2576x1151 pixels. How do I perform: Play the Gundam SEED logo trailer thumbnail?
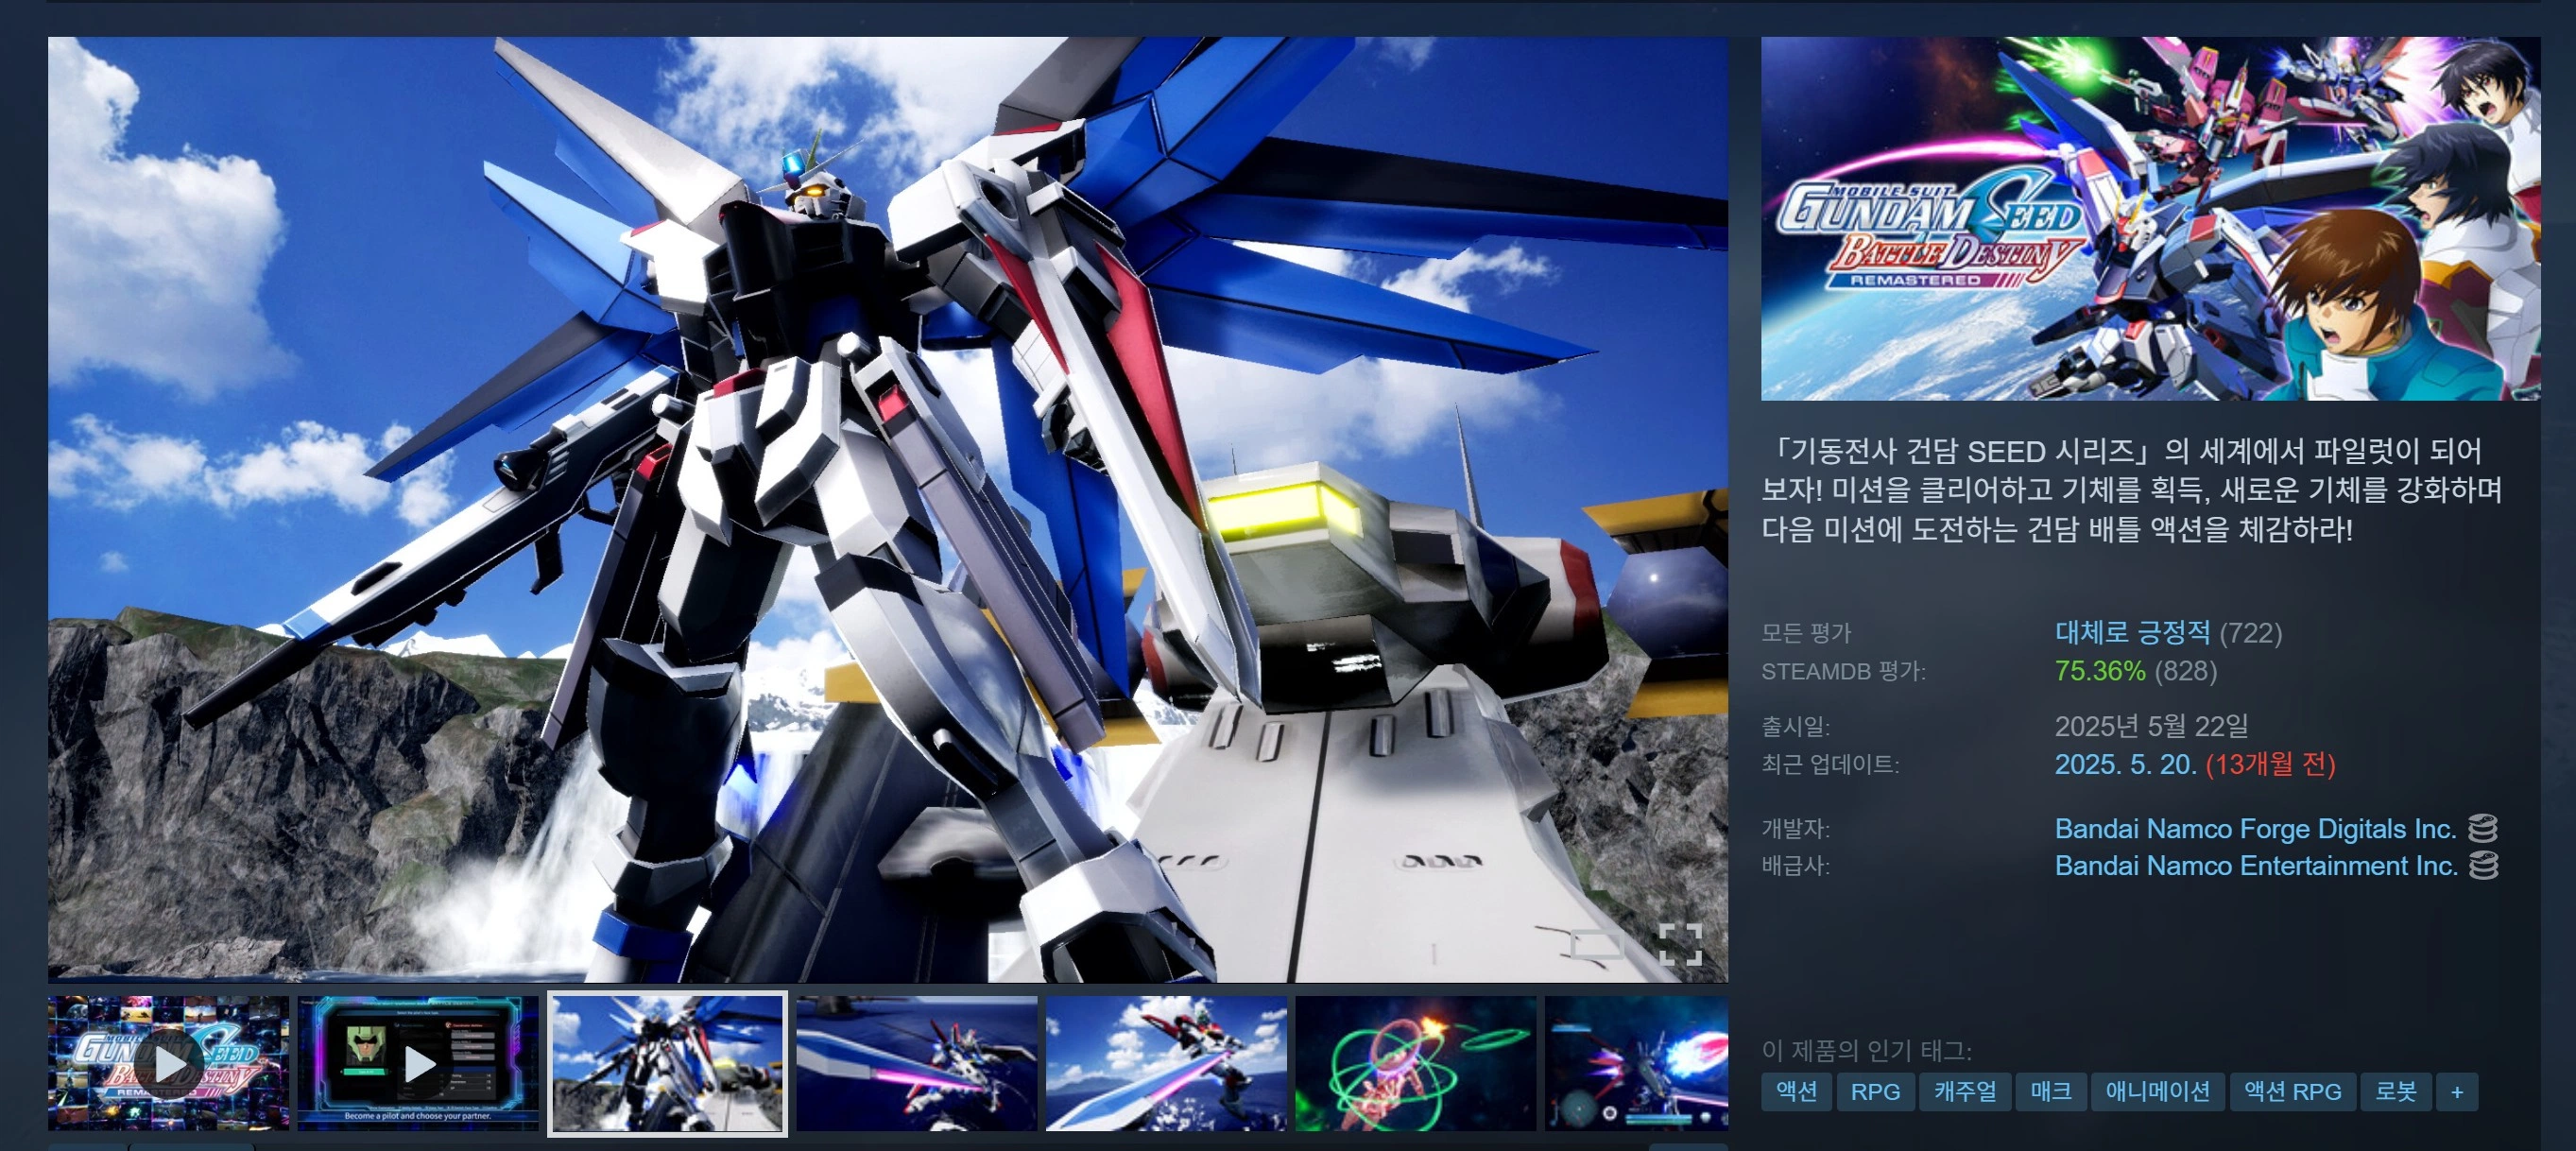168,1063
